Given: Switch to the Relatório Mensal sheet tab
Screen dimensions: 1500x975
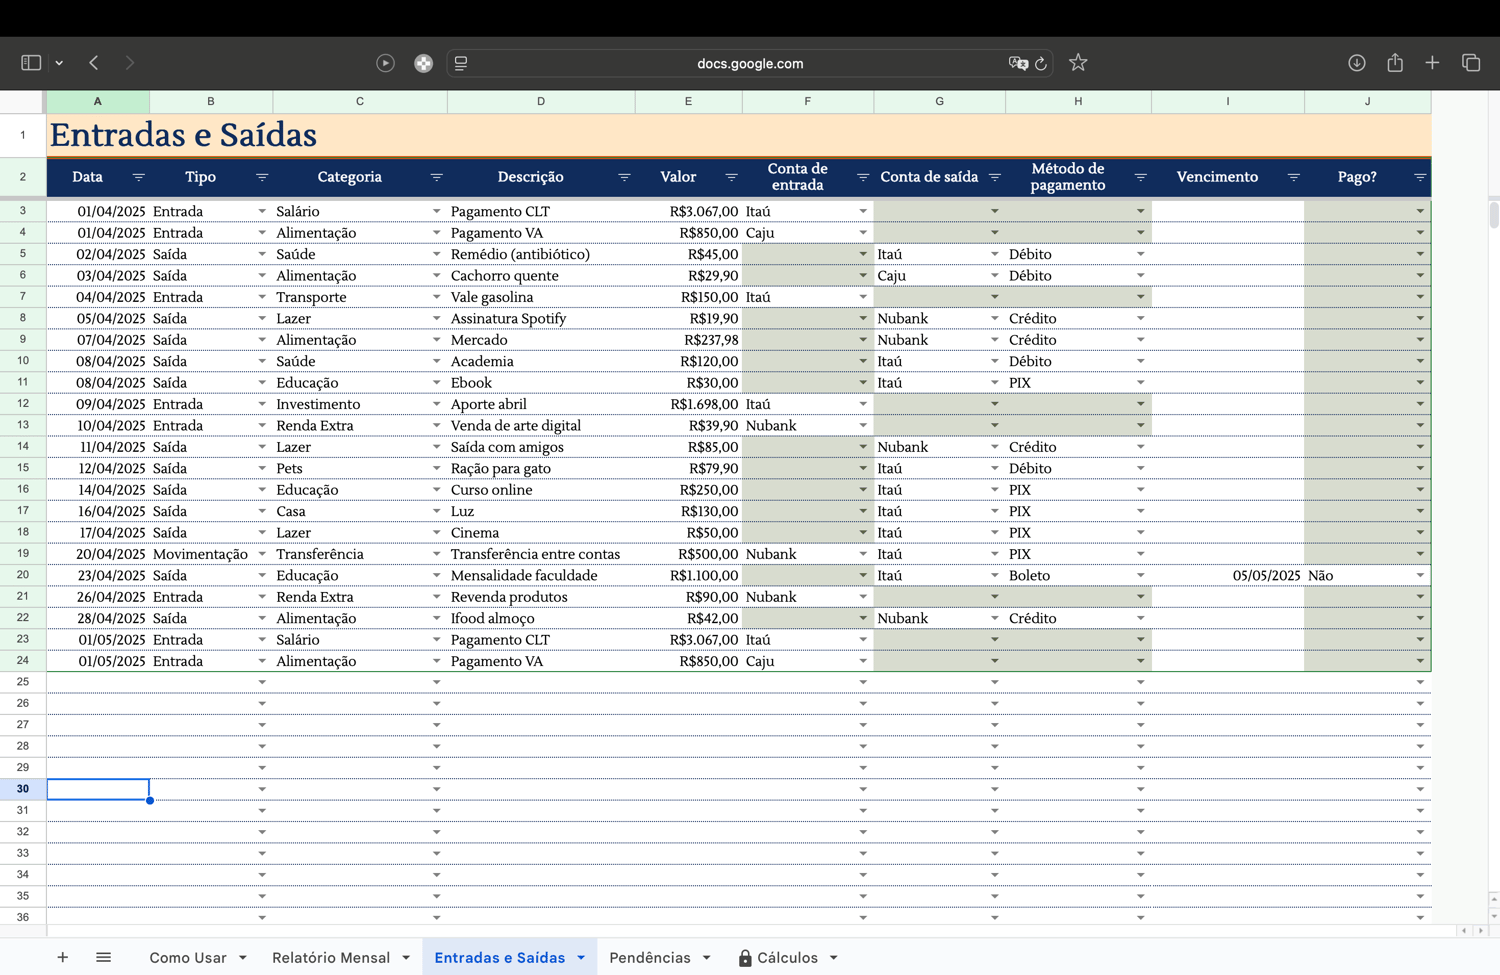Looking at the screenshot, I should click(x=331, y=957).
